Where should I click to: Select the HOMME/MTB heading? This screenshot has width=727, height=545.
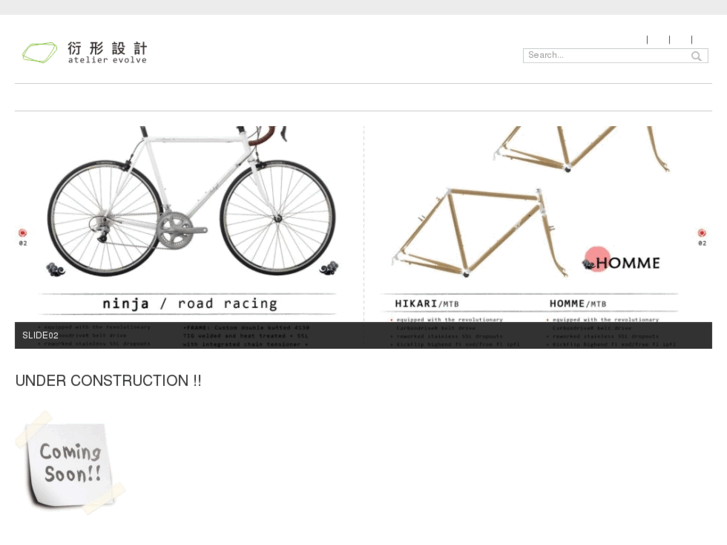(578, 304)
